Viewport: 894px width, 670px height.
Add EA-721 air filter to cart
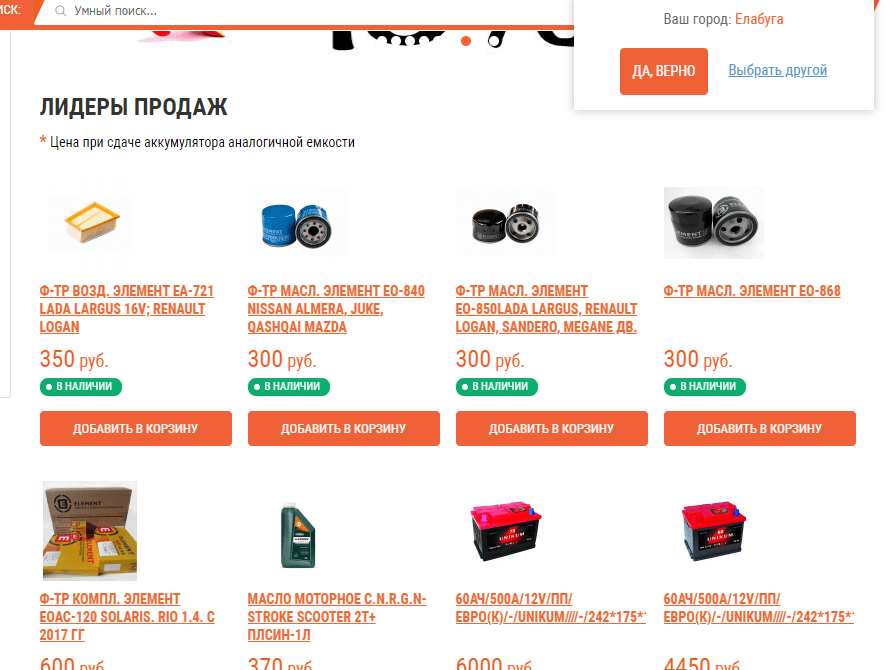136,428
